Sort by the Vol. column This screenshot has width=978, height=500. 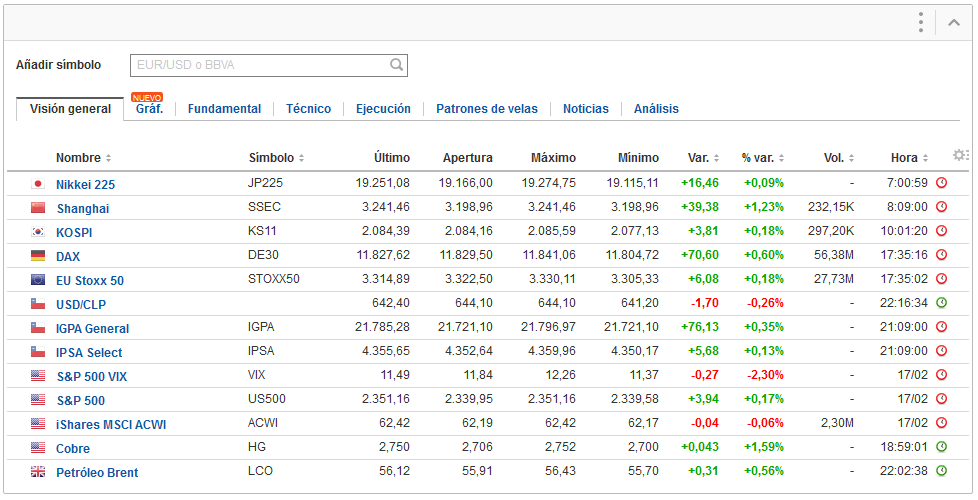tap(839, 158)
